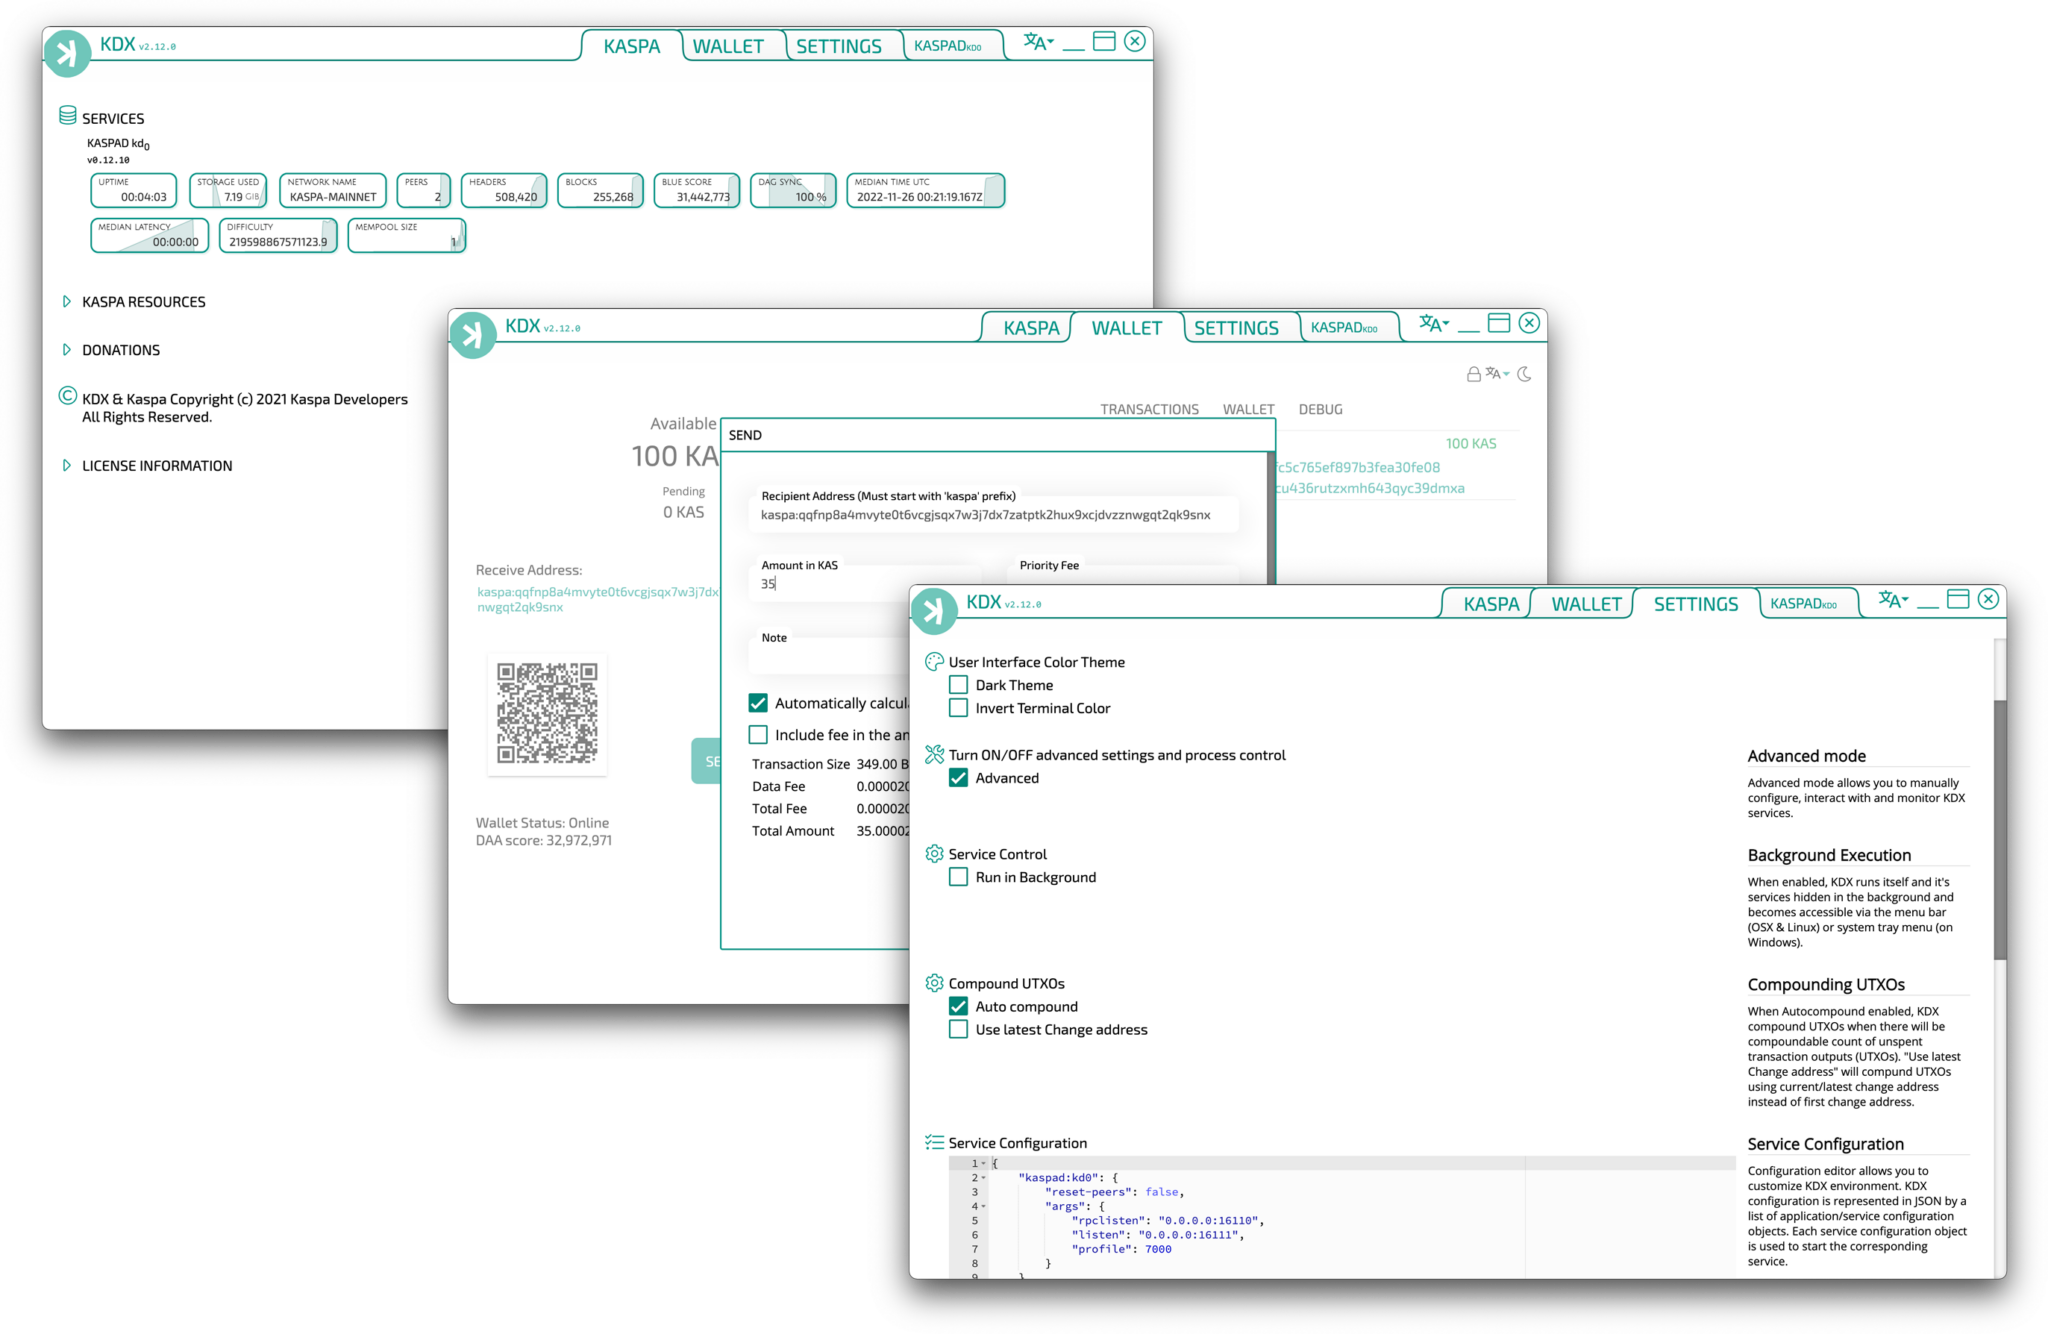Enable the Dark Theme checkbox

(x=958, y=685)
